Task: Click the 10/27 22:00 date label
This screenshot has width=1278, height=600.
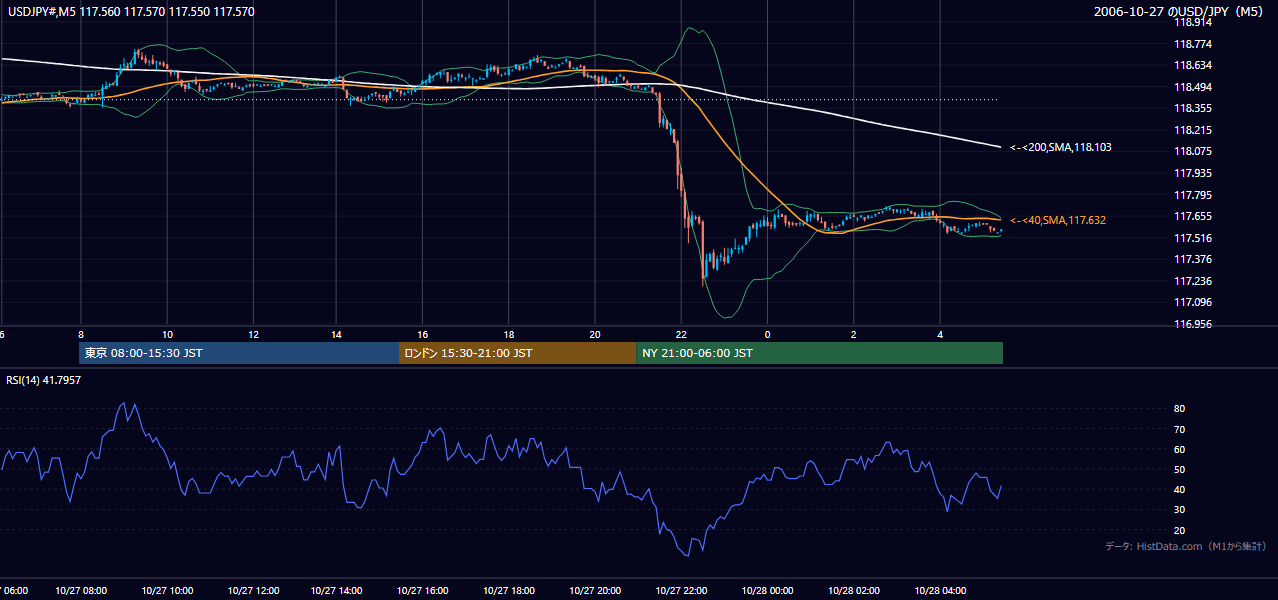Action: (681, 591)
